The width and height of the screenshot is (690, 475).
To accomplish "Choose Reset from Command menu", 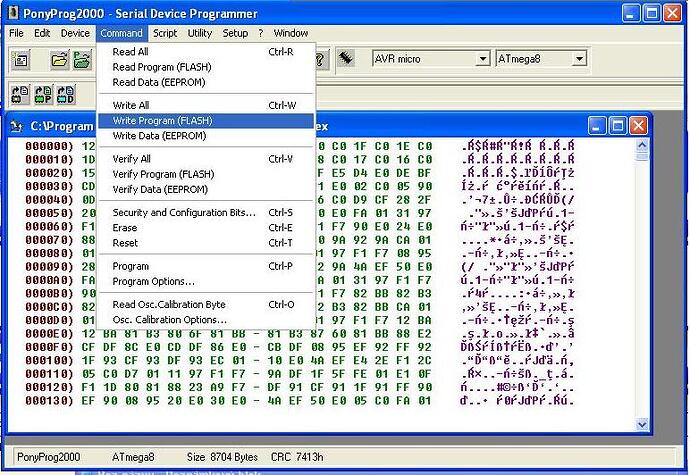I will tap(206, 243).
